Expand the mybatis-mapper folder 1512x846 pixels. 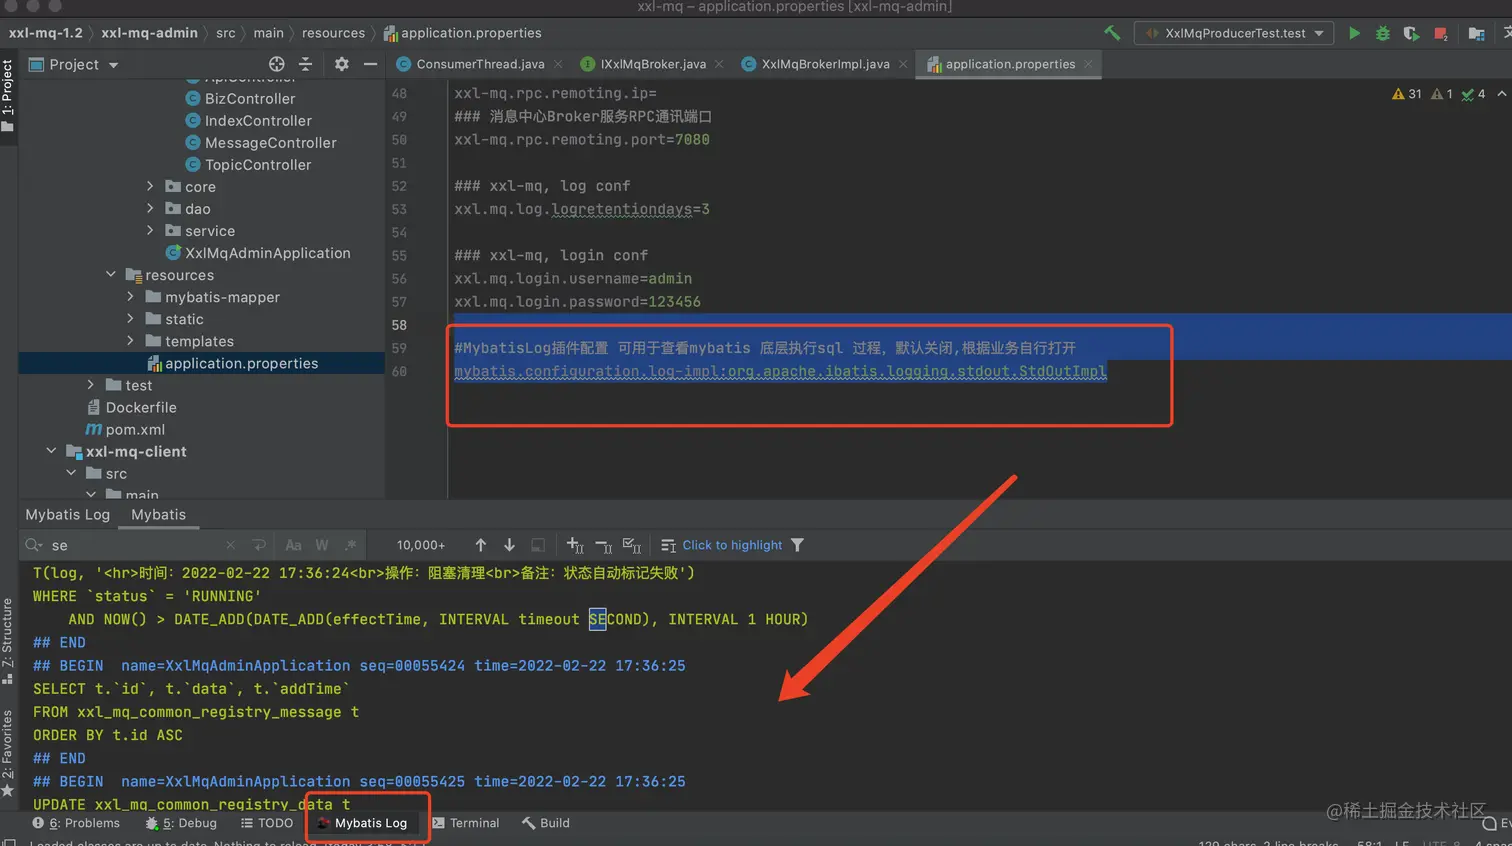tap(130, 296)
